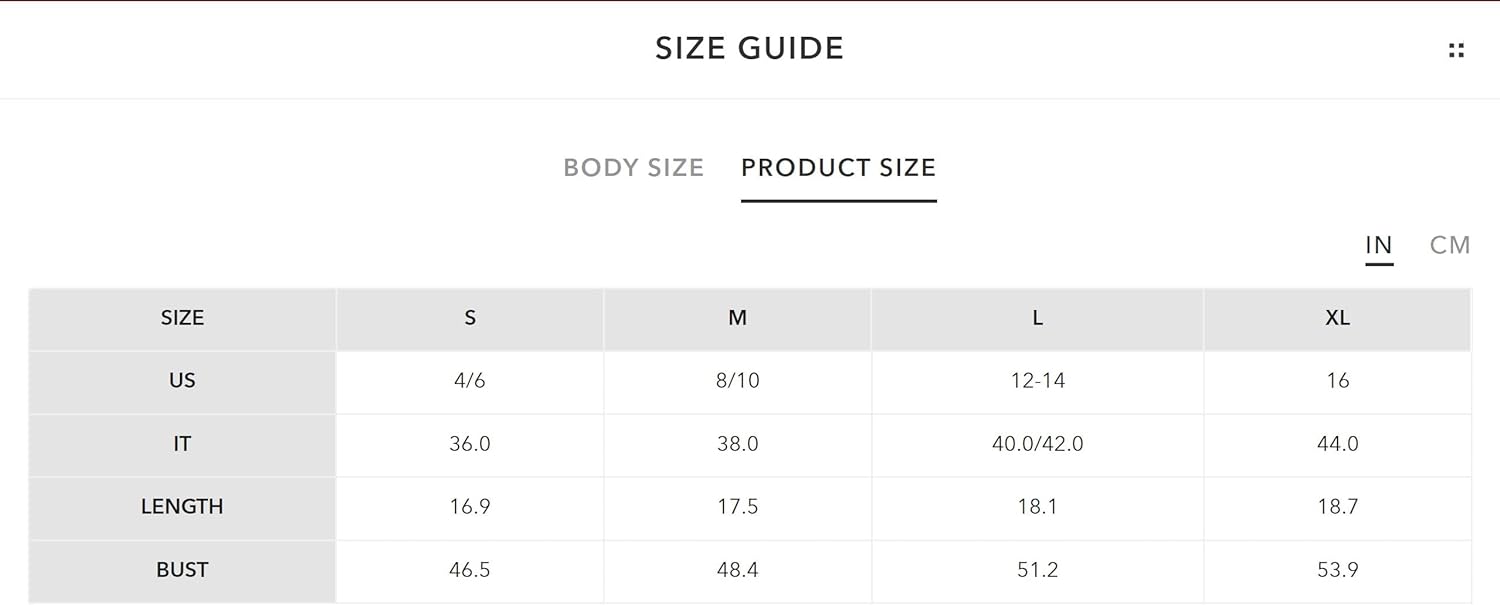Image resolution: width=1500 pixels, height=605 pixels.
Task: Click the XL size column header
Action: 1338,318
